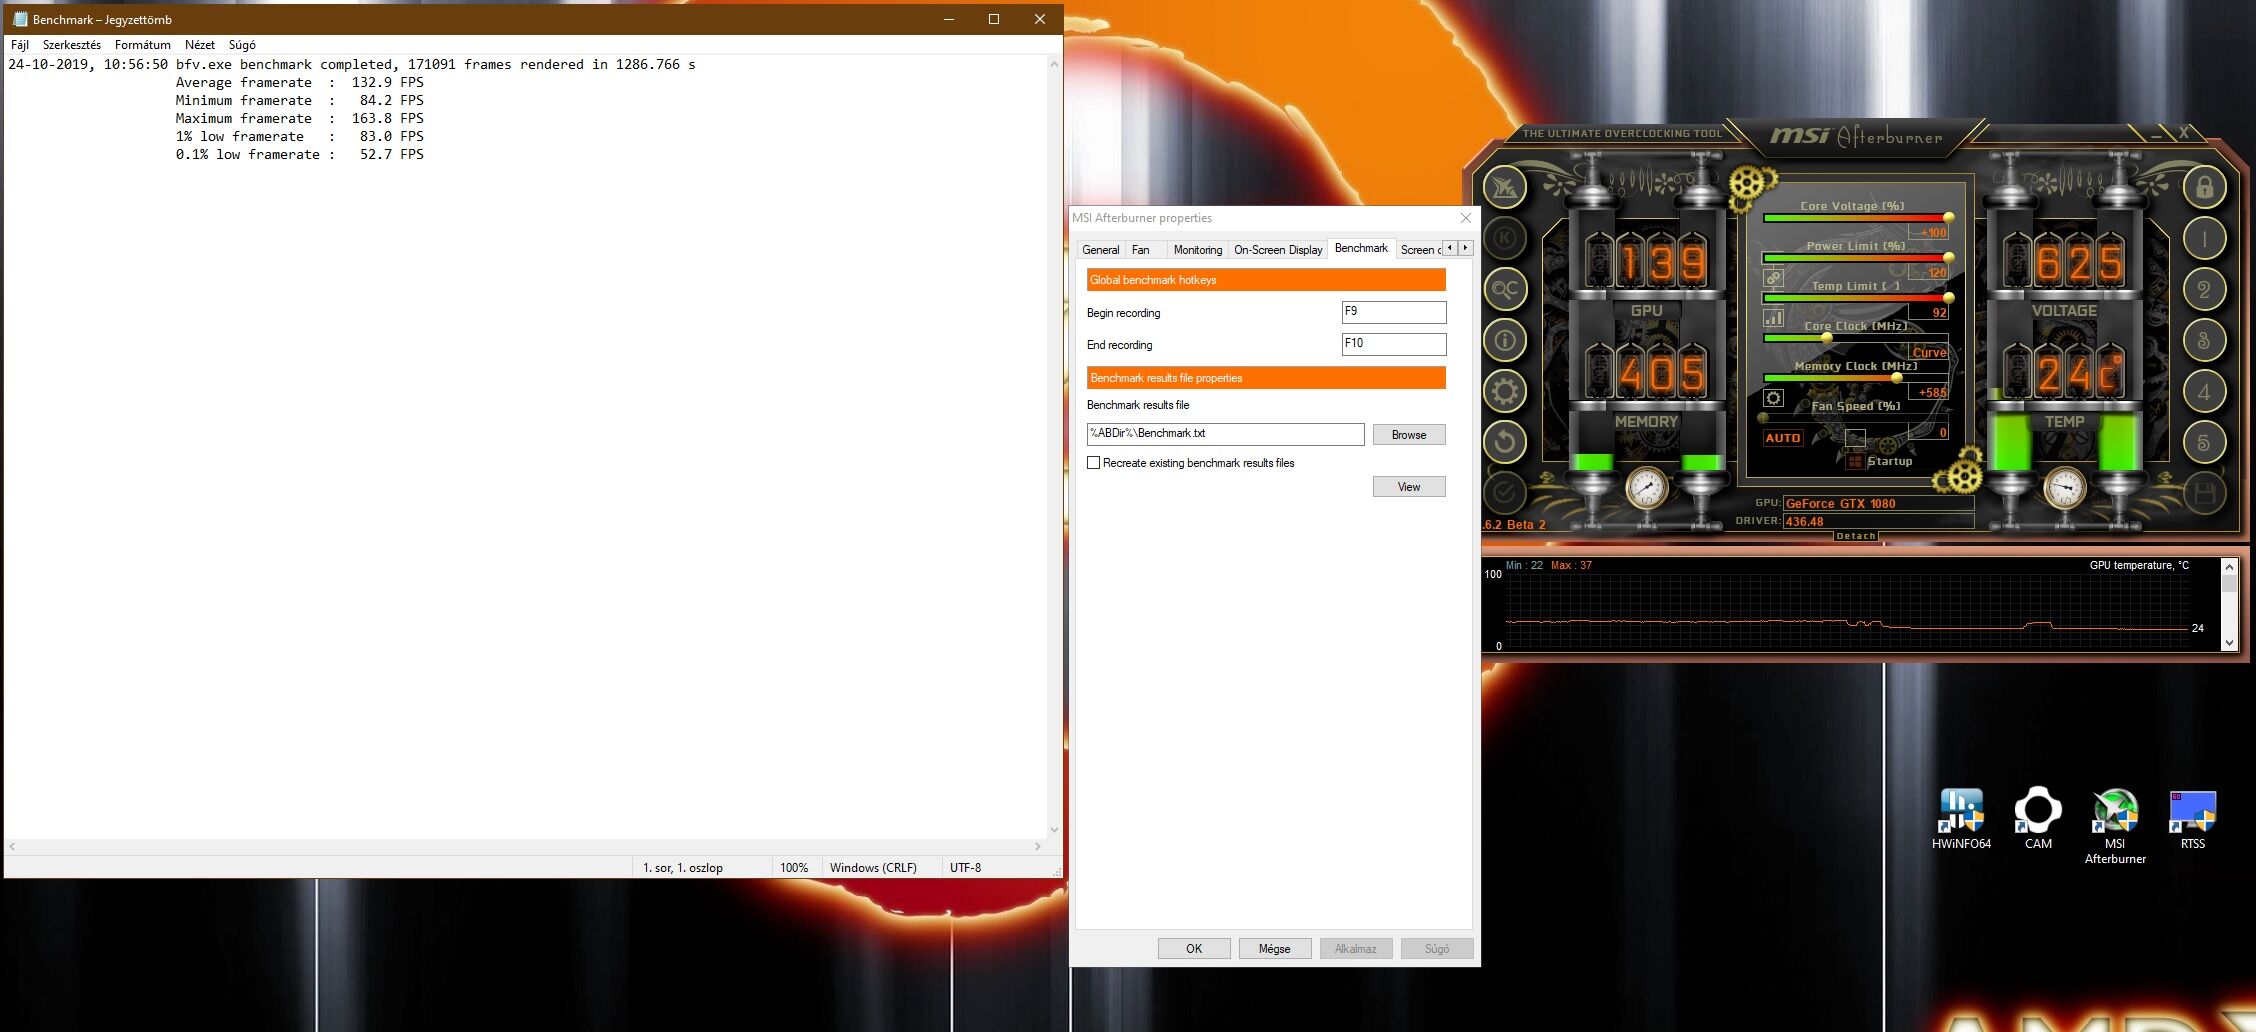Click the 'Average framerate' line in Notepad

coord(300,83)
